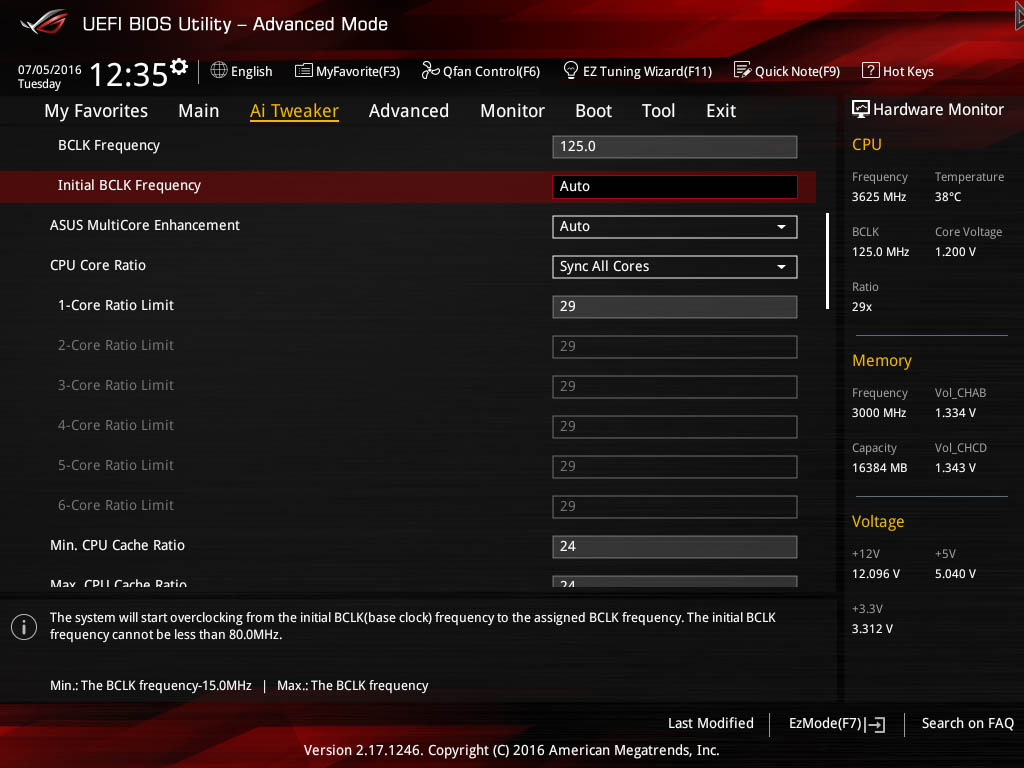The height and width of the screenshot is (768, 1024).
Task: Launch EZ Tuning Wizard(F11)
Action: [647, 71]
